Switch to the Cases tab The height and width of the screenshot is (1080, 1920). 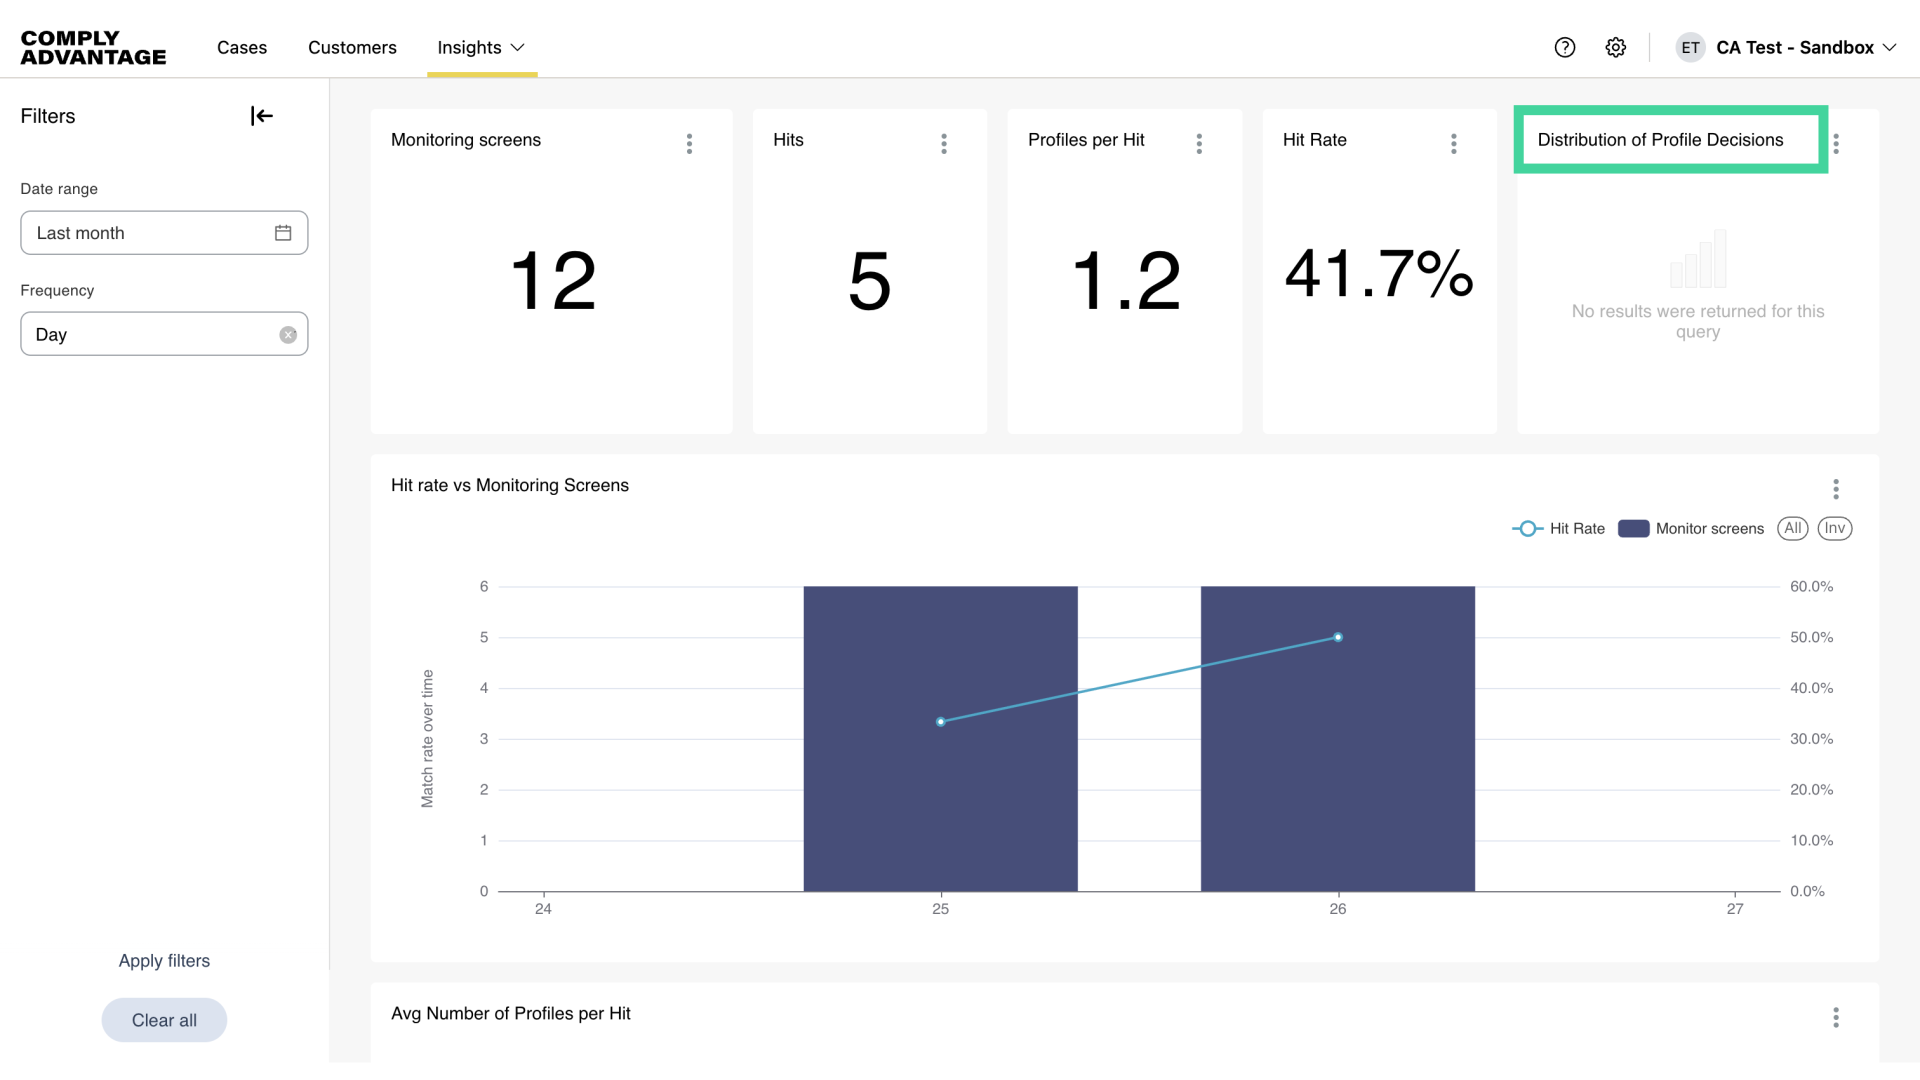coord(241,47)
